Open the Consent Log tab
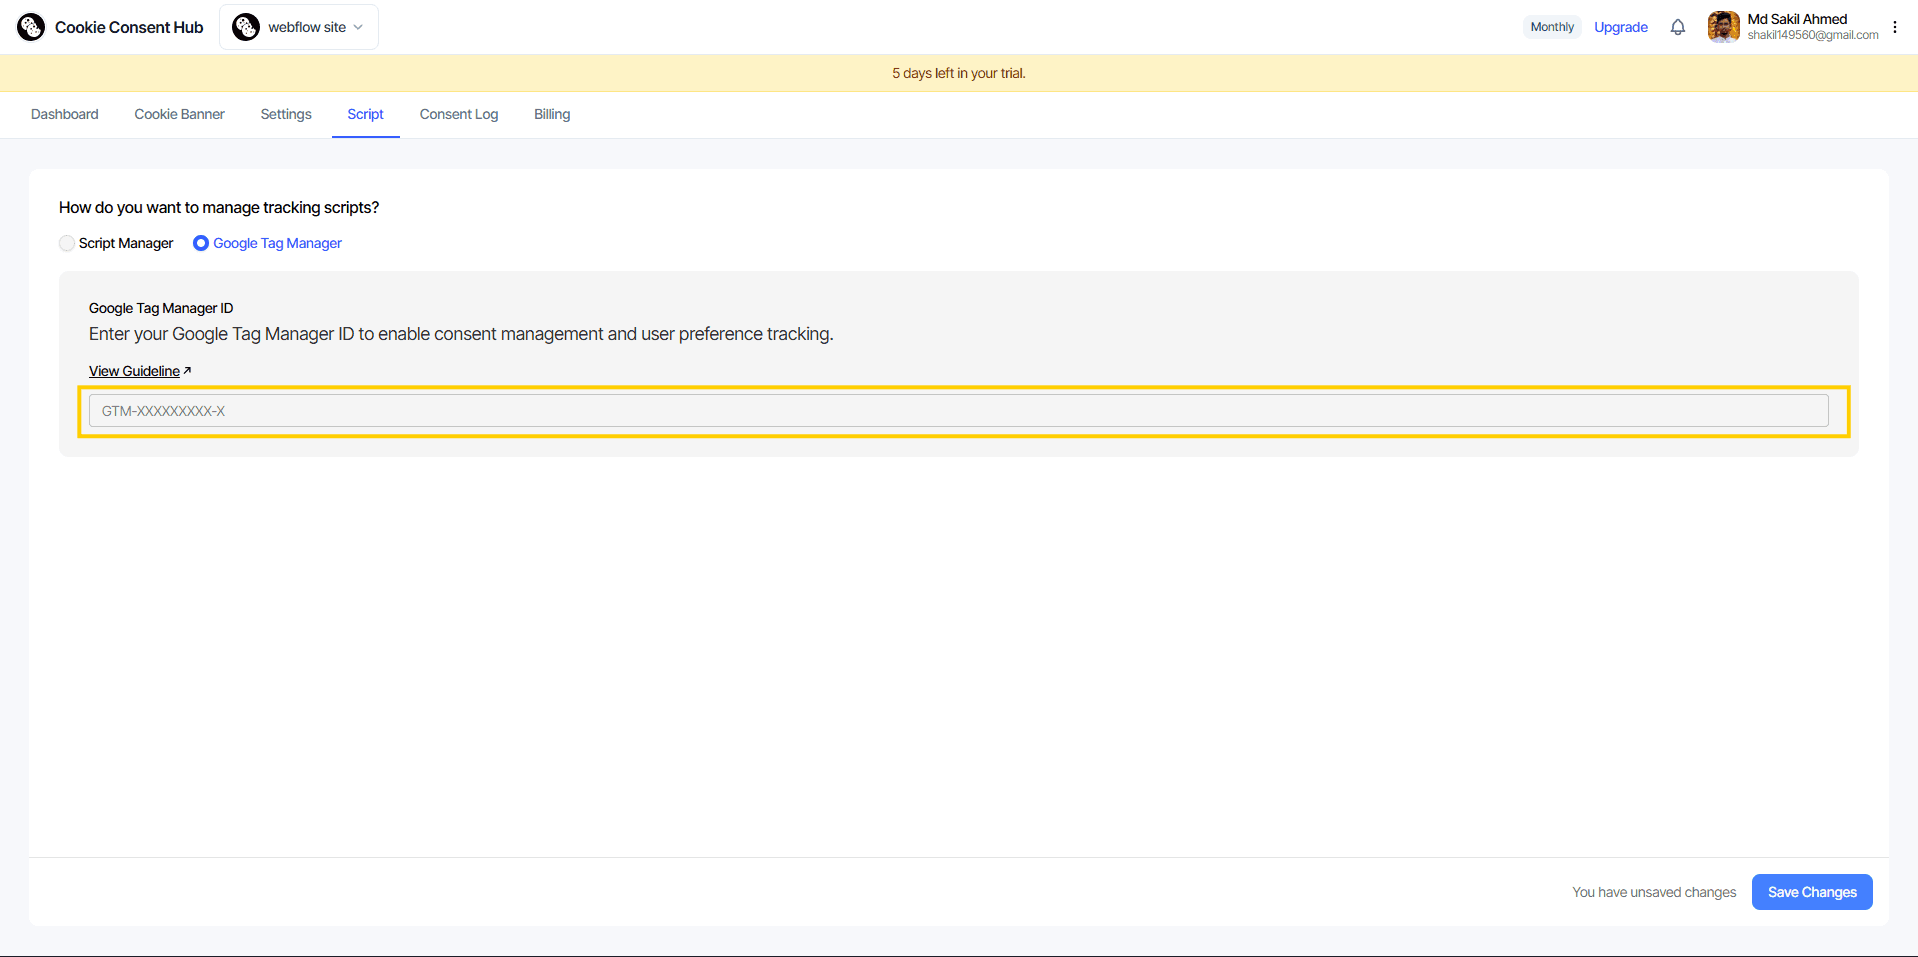 click(x=459, y=114)
